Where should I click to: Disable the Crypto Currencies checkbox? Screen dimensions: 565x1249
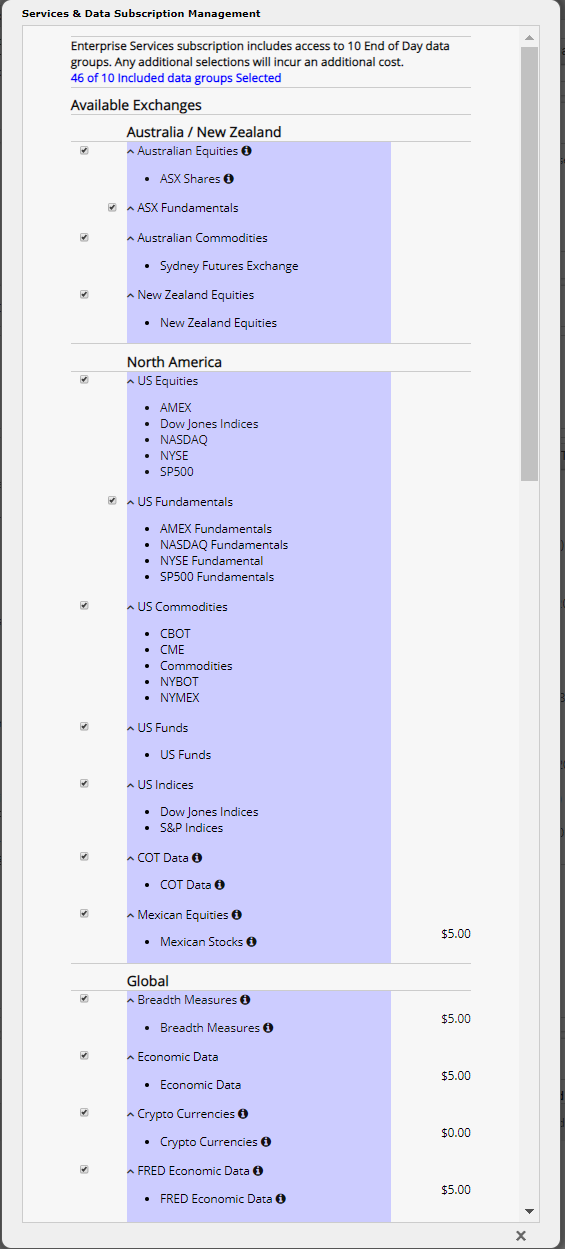pyautogui.click(x=84, y=1113)
